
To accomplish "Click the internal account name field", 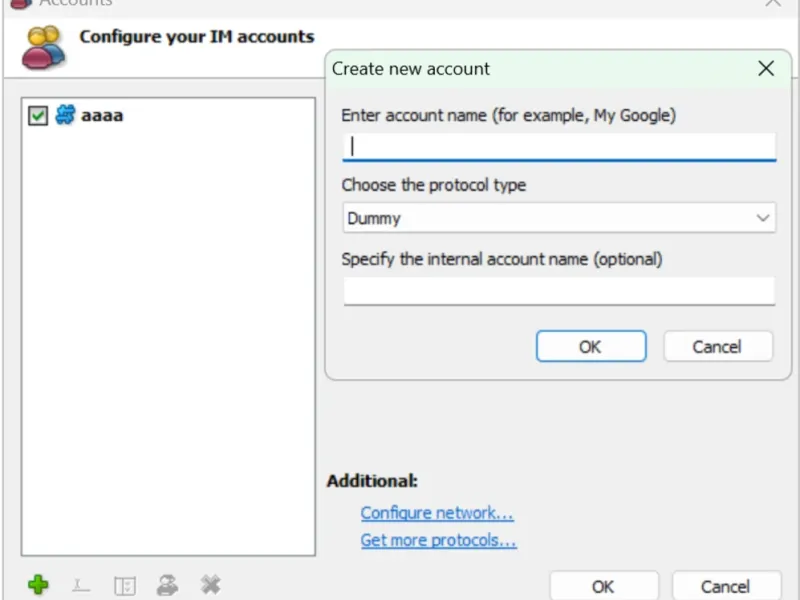I will tap(559, 291).
